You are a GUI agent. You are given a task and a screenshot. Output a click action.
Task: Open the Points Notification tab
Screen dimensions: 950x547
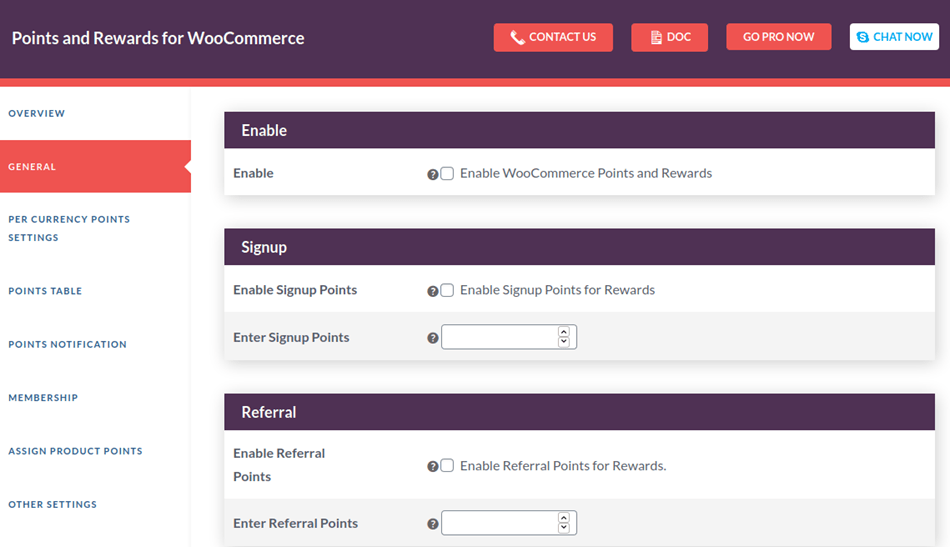(x=67, y=344)
